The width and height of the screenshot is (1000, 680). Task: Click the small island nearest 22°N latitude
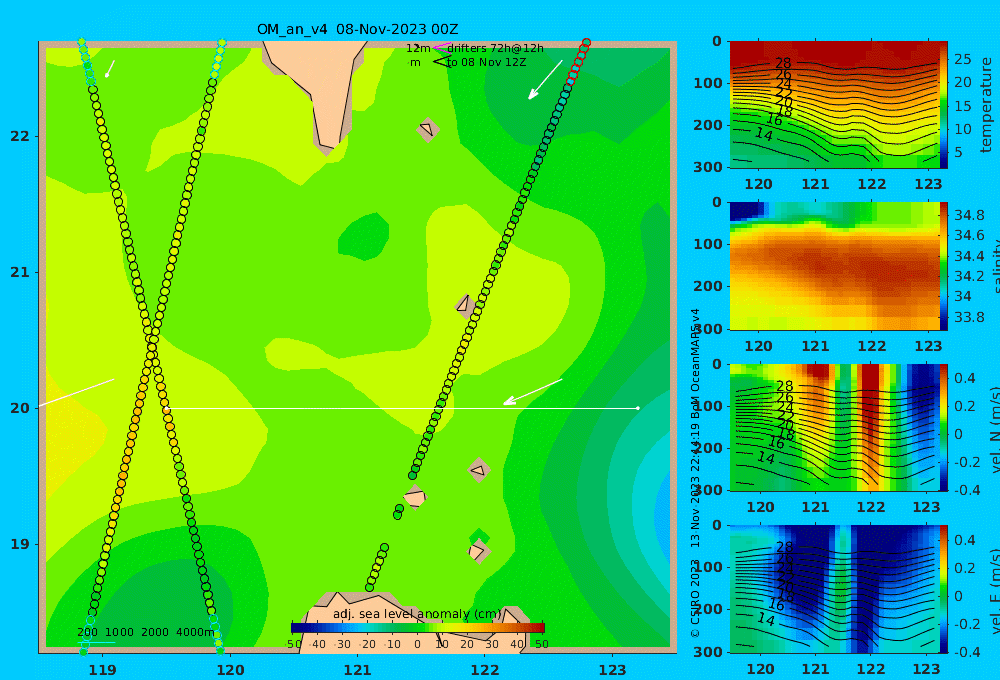pos(427,129)
